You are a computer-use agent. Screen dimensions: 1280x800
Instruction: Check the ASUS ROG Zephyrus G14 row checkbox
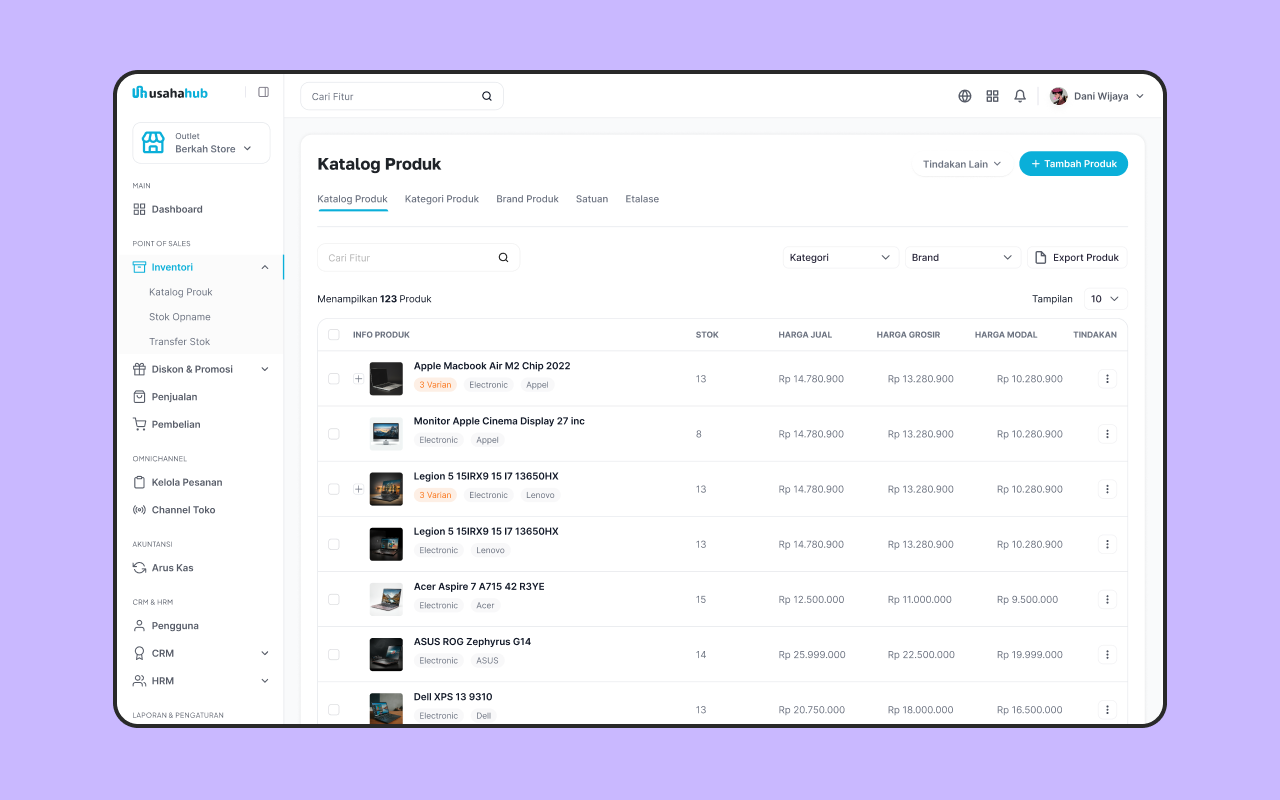[x=334, y=655]
